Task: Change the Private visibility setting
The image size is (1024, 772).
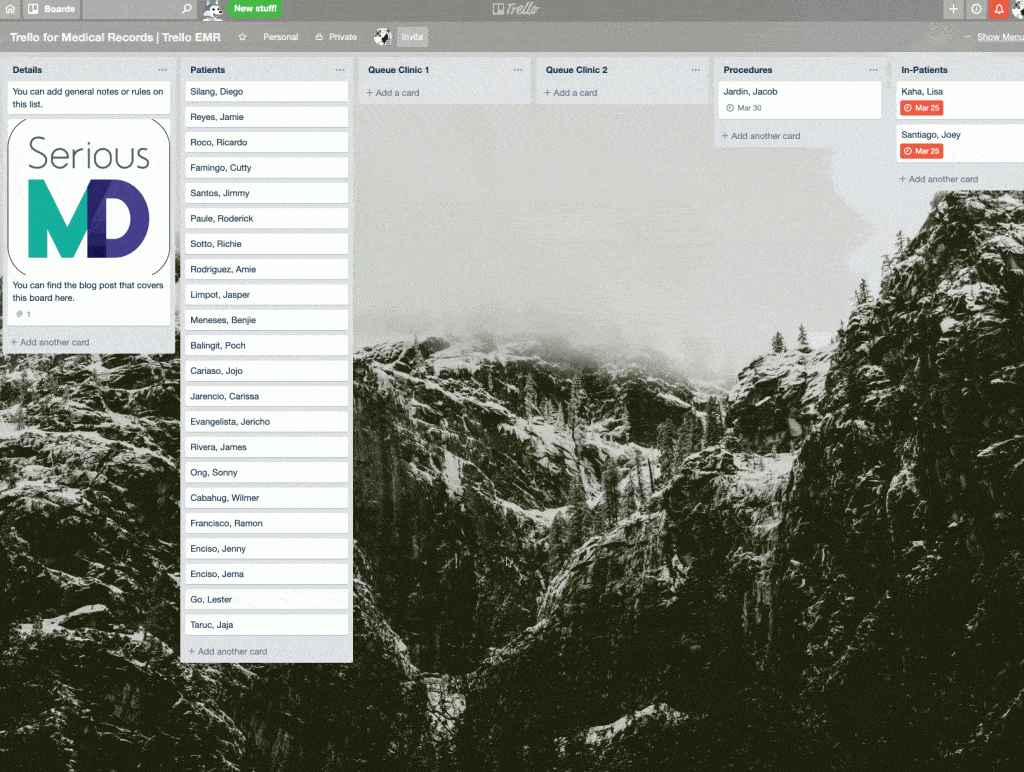Action: (336, 37)
